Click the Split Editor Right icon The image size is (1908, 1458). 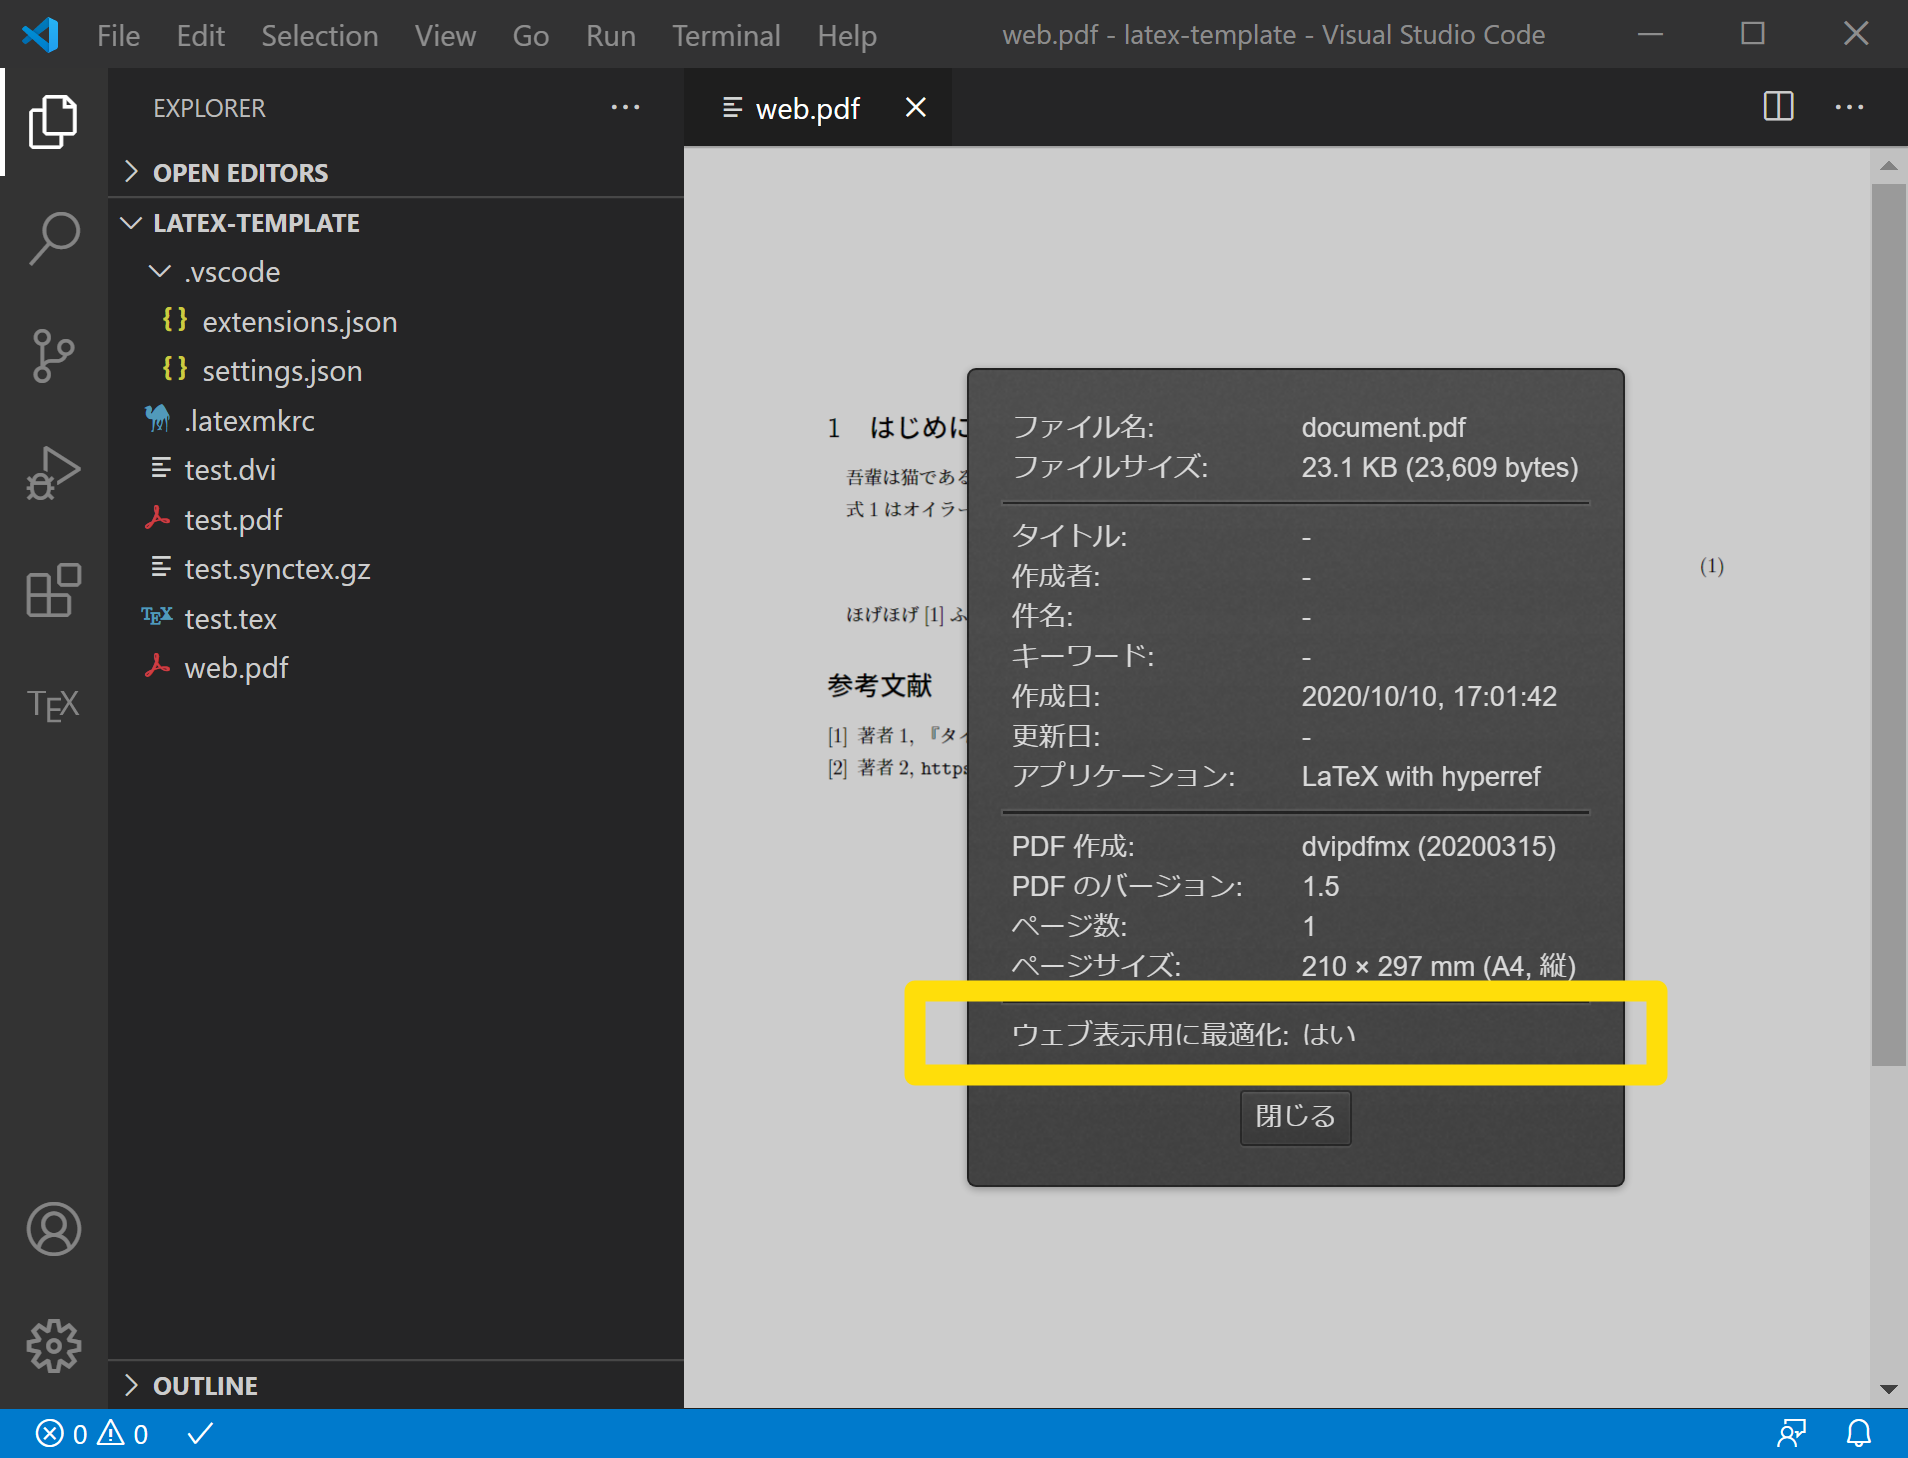click(x=1778, y=106)
